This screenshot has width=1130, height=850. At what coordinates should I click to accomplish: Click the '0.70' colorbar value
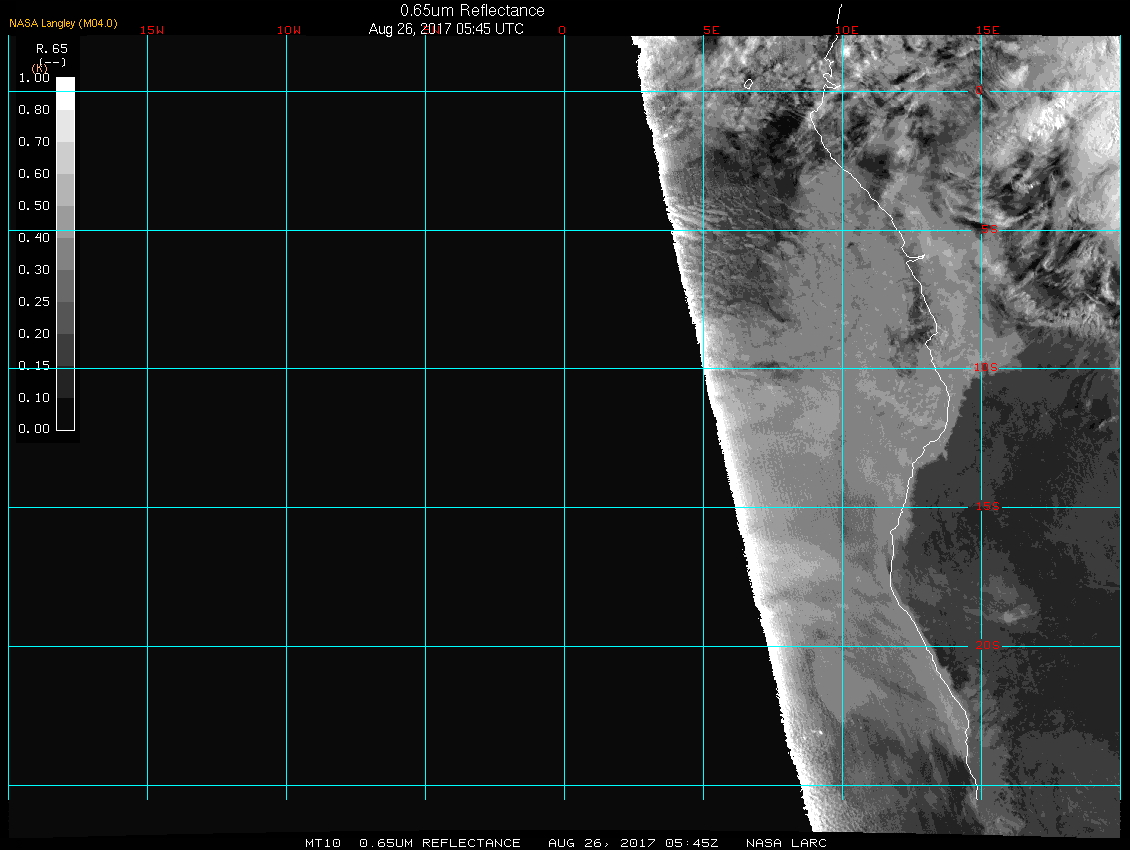(x=34, y=141)
